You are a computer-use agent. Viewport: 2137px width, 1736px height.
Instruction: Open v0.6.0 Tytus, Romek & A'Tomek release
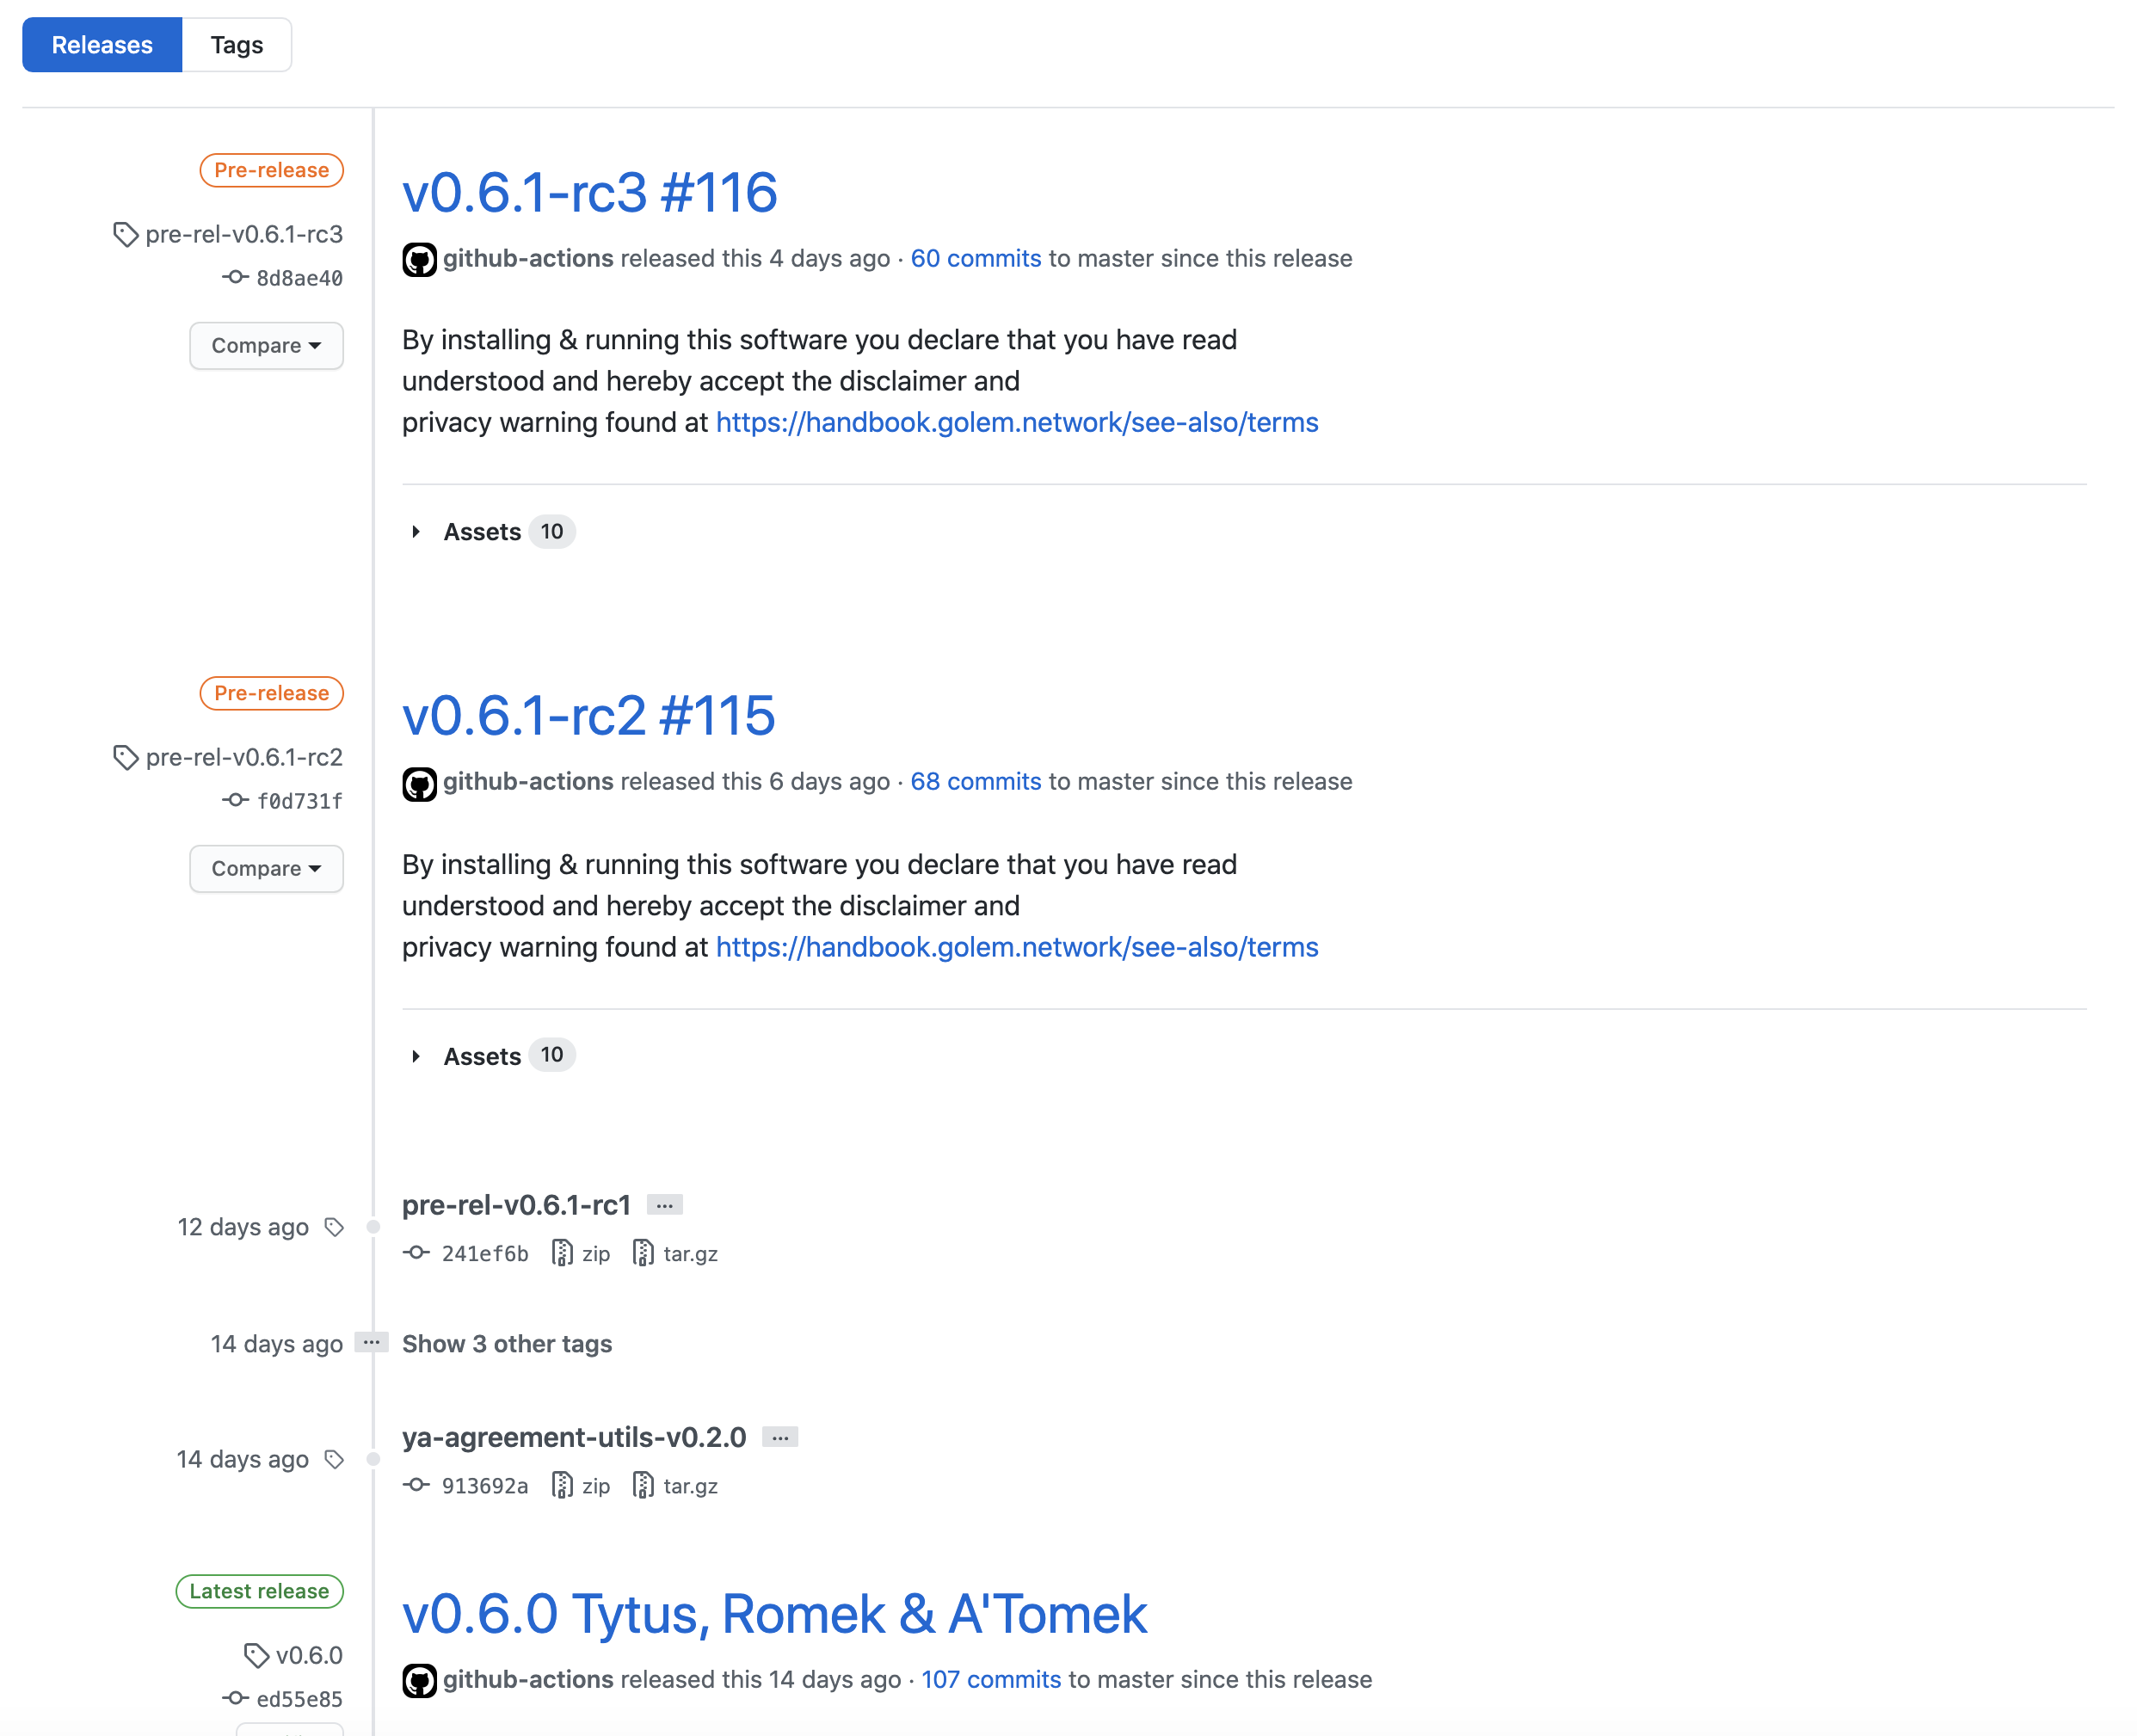pyautogui.click(x=774, y=1614)
